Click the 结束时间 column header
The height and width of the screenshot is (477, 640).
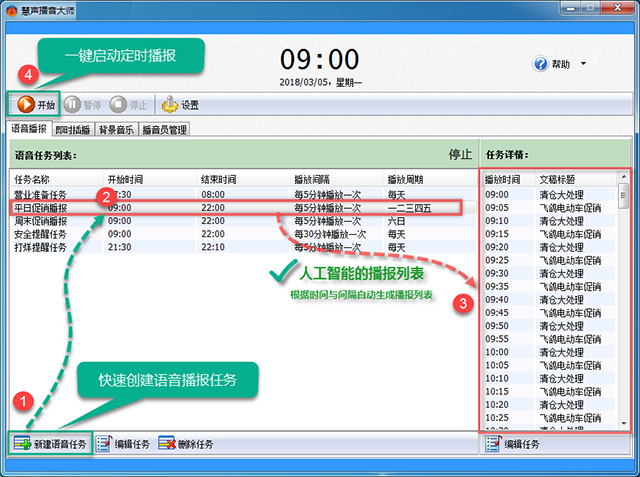click(x=243, y=179)
